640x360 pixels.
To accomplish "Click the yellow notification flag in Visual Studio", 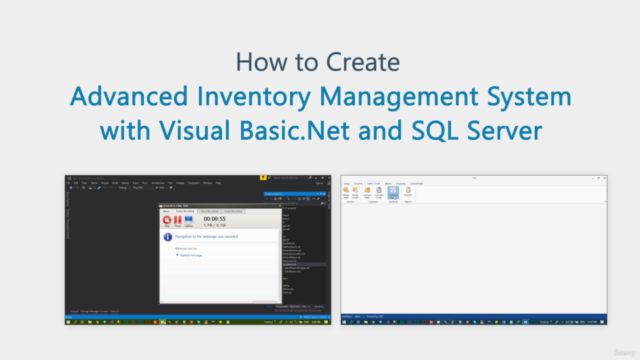I will (x=263, y=178).
